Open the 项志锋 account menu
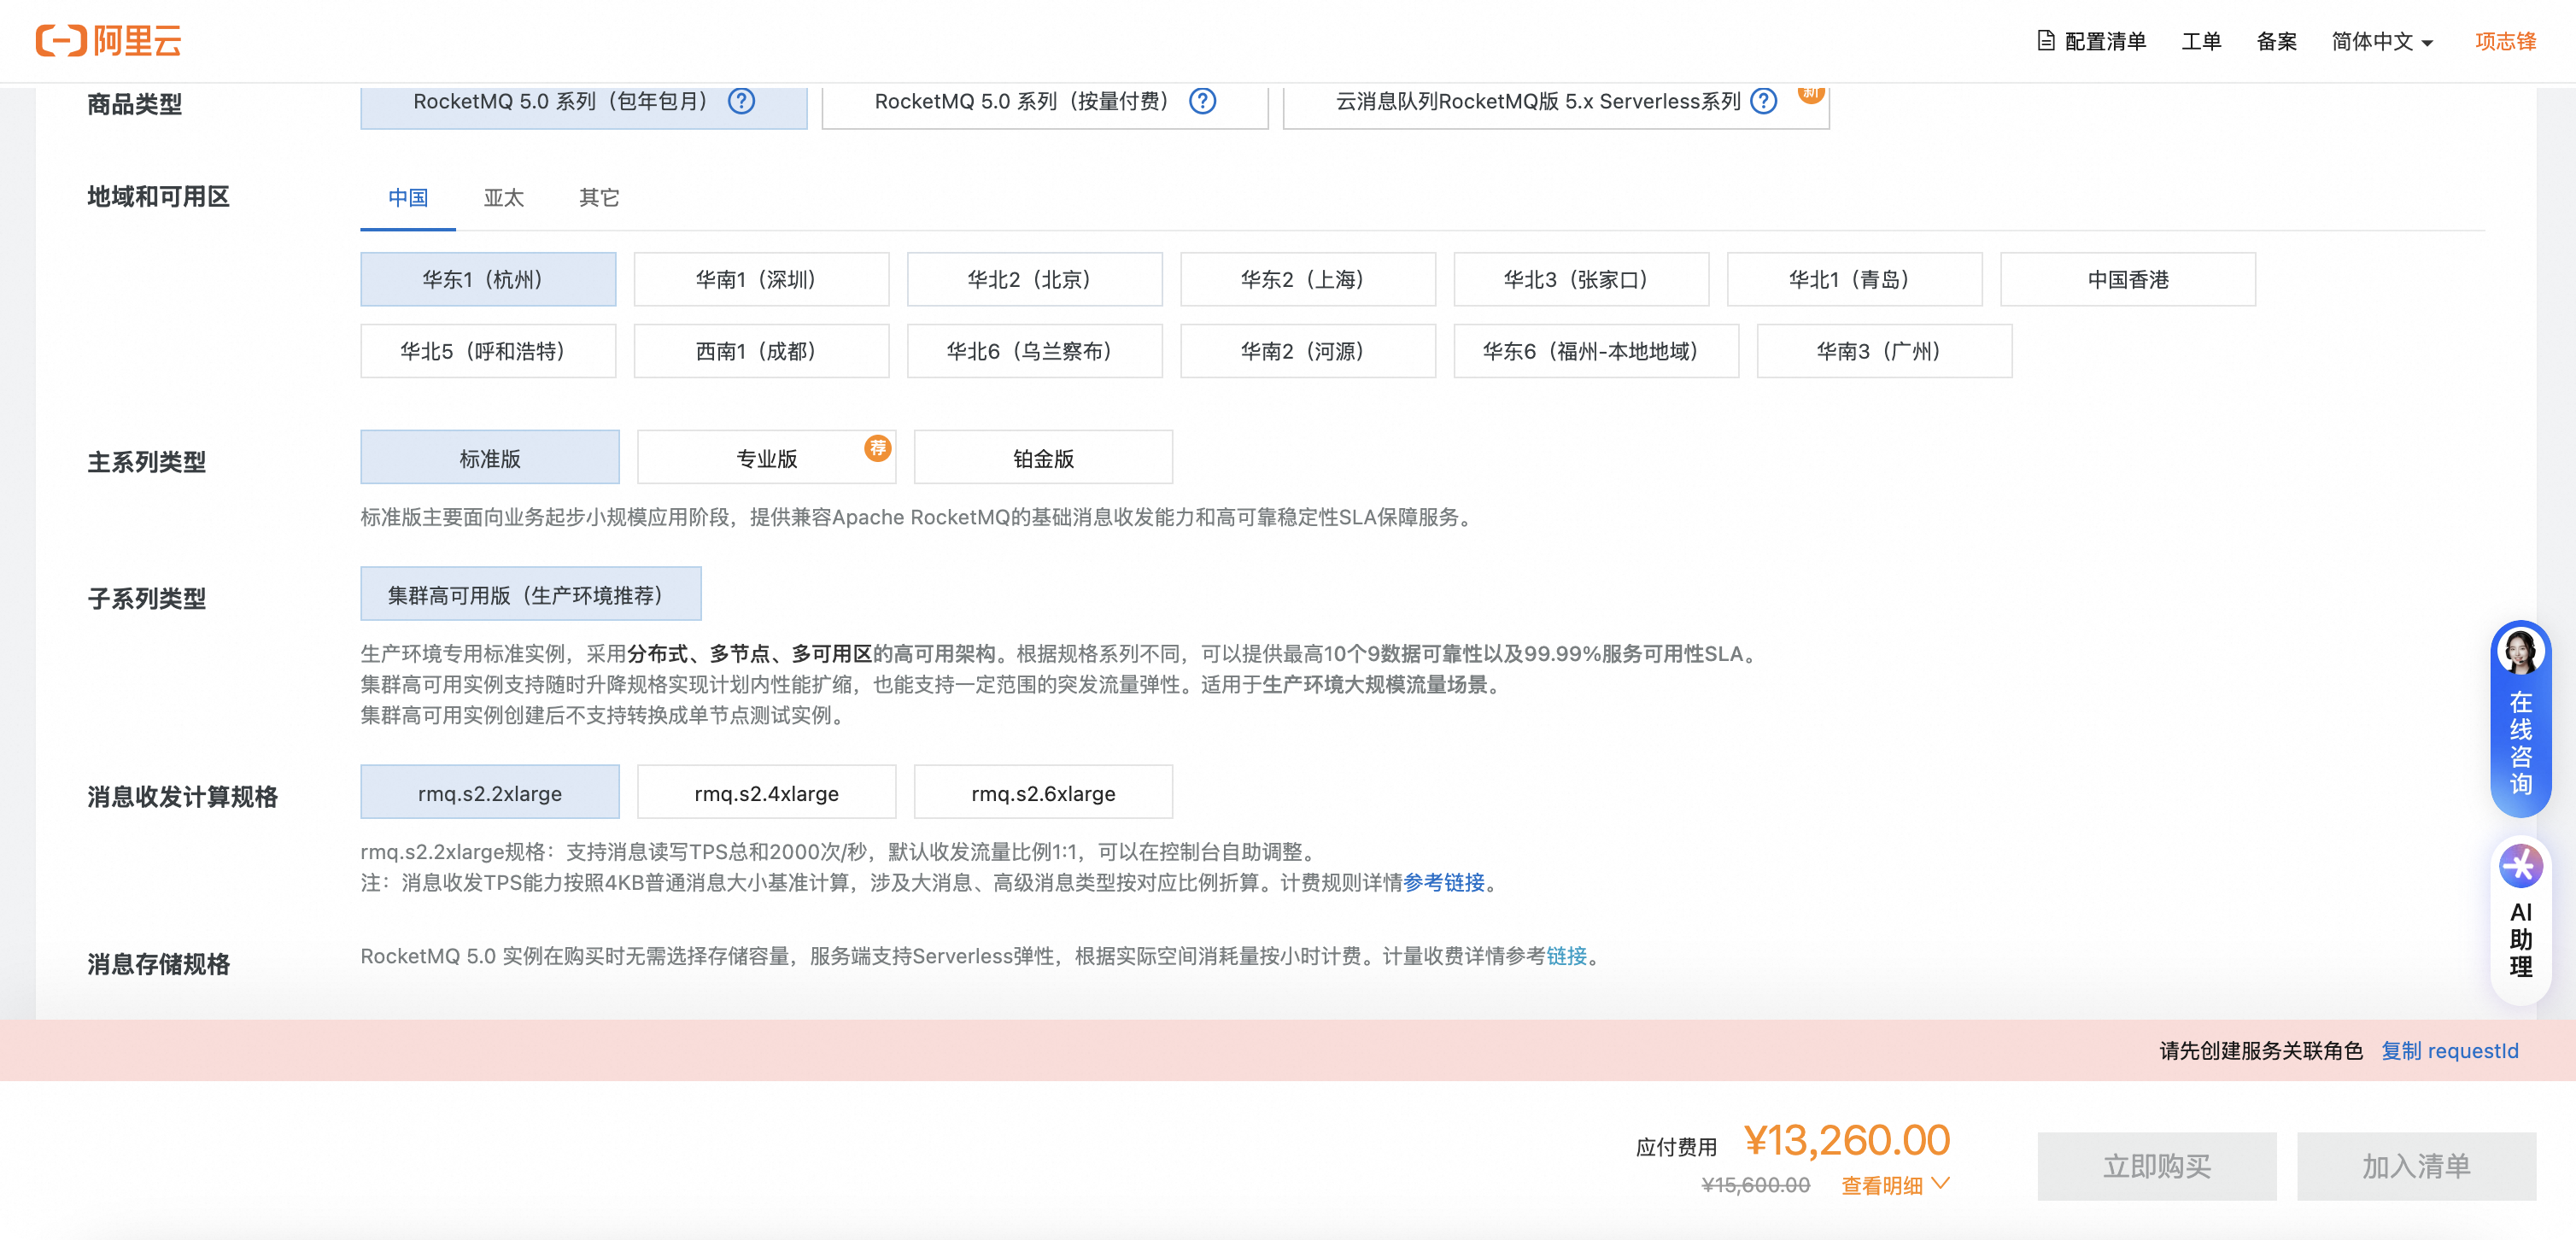The width and height of the screenshot is (2576, 1240). pyautogui.click(x=2505, y=42)
